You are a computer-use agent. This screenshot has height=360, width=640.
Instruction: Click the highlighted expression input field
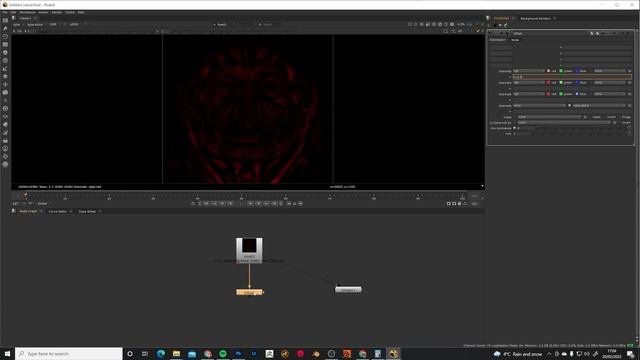pyautogui.click(x=572, y=77)
